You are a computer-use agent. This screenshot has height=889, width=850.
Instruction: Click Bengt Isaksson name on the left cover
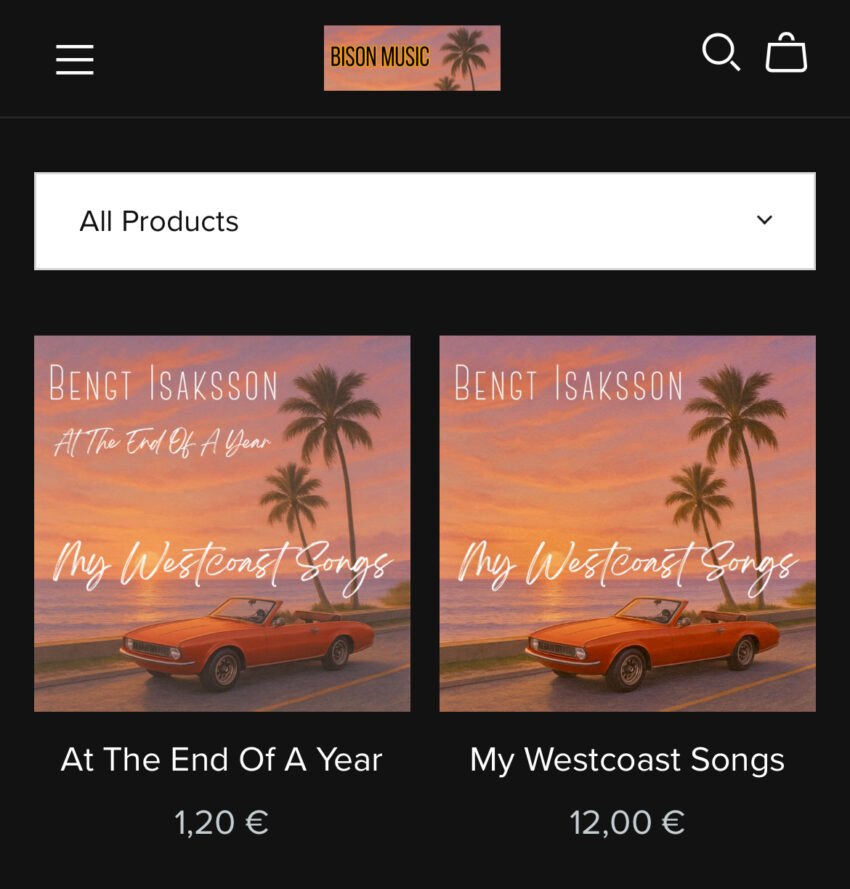(x=163, y=384)
